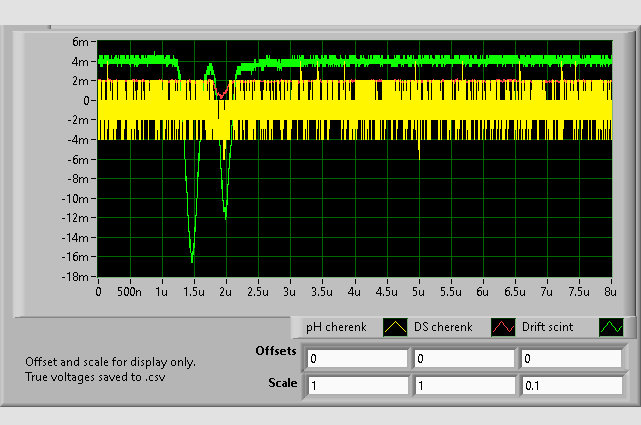Image resolution: width=641 pixels, height=425 pixels.
Task: Select the Drift scint legend label
Action: (551, 327)
